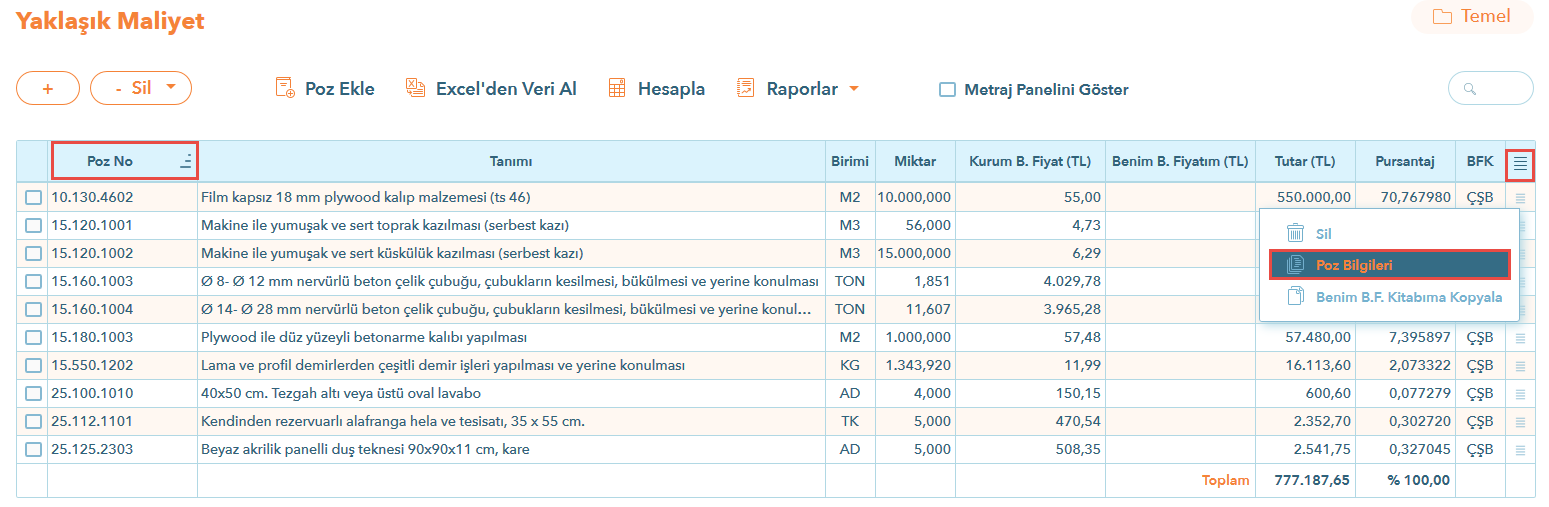Click the copy icon beside Benim B.F. Kitabıma

click(x=1295, y=296)
